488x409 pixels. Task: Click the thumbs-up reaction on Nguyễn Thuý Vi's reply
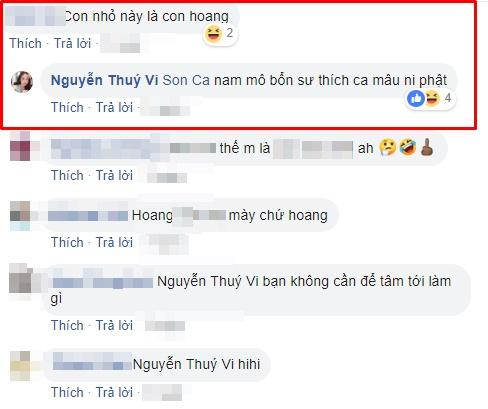pos(415,98)
